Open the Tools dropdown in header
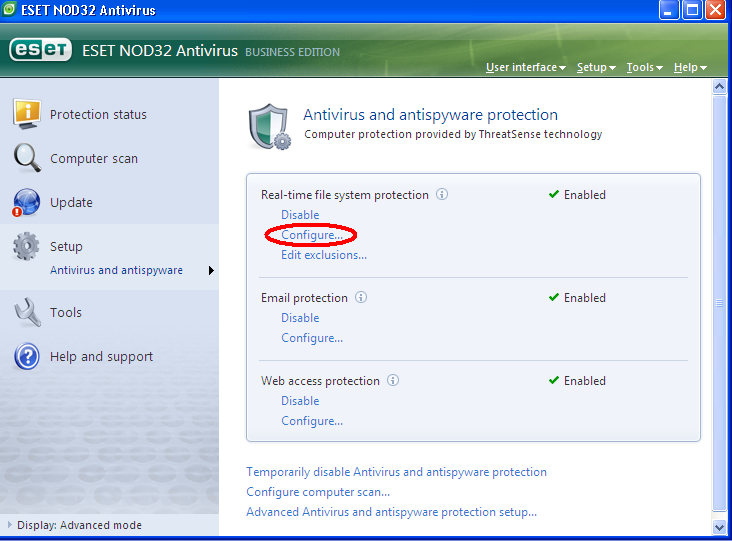This screenshot has height=541, width=732. pos(644,68)
